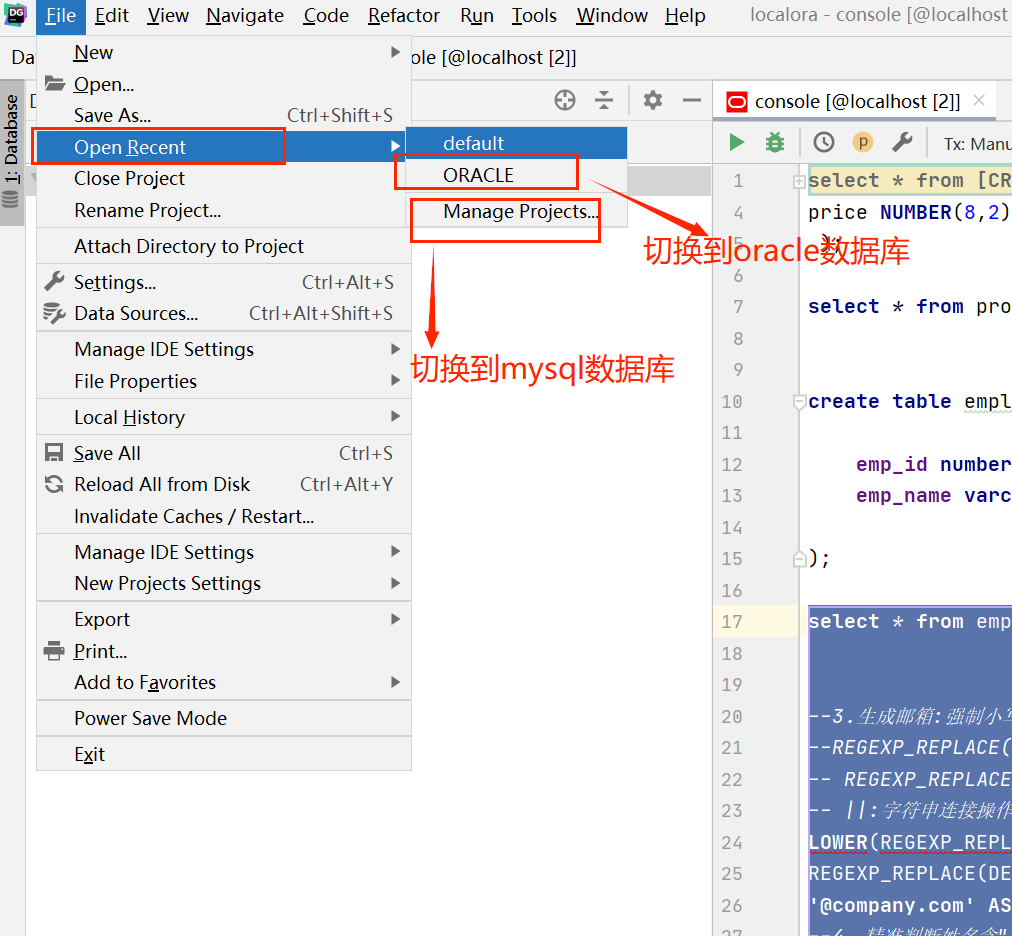1012x936 pixels.
Task: Open the Tx: Manual transaction dropdown
Action: 977,143
